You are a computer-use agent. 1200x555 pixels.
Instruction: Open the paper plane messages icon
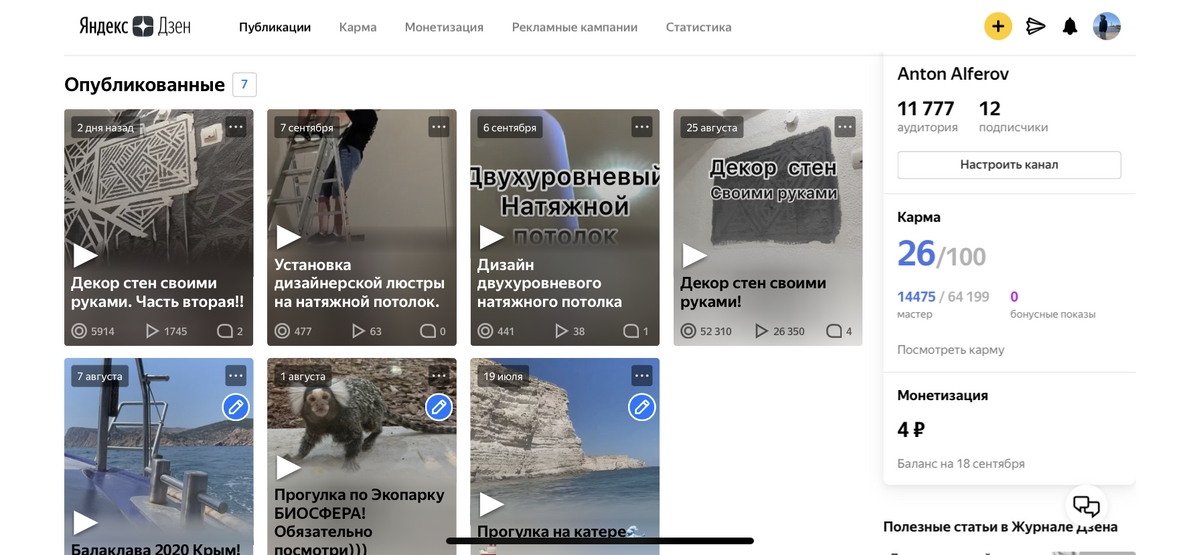(x=1036, y=26)
